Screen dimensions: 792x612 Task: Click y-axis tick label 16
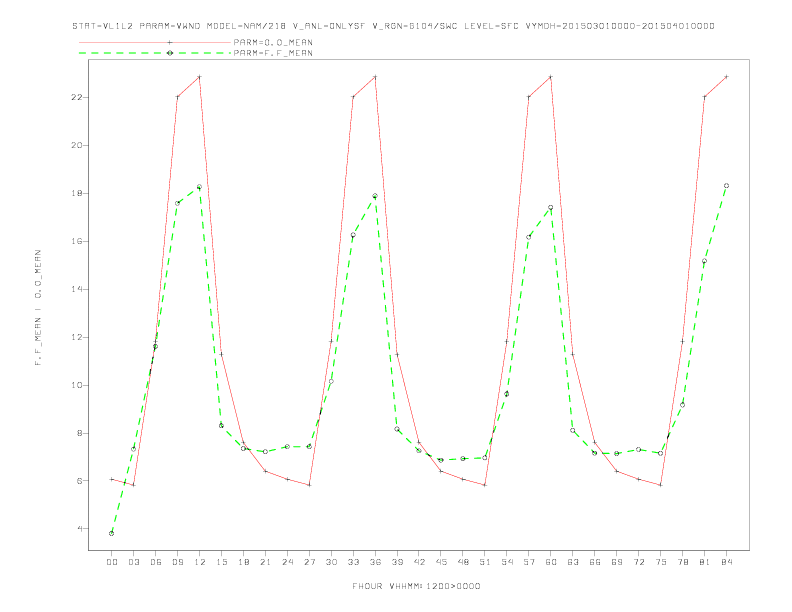tap(77, 241)
